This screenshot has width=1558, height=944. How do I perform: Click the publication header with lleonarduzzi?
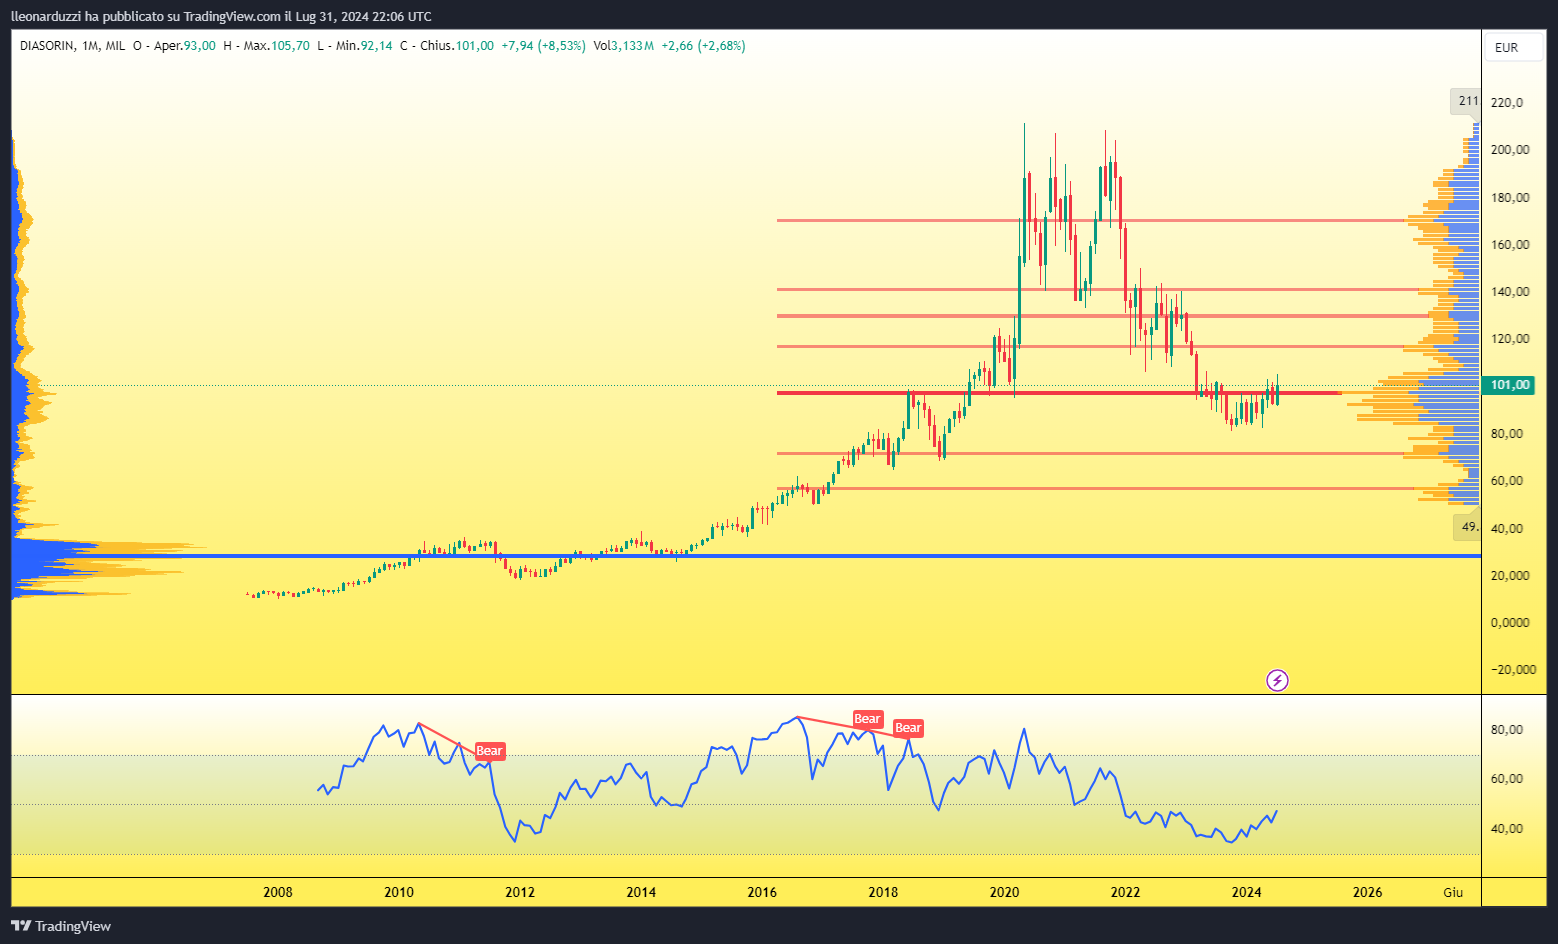click(x=221, y=16)
